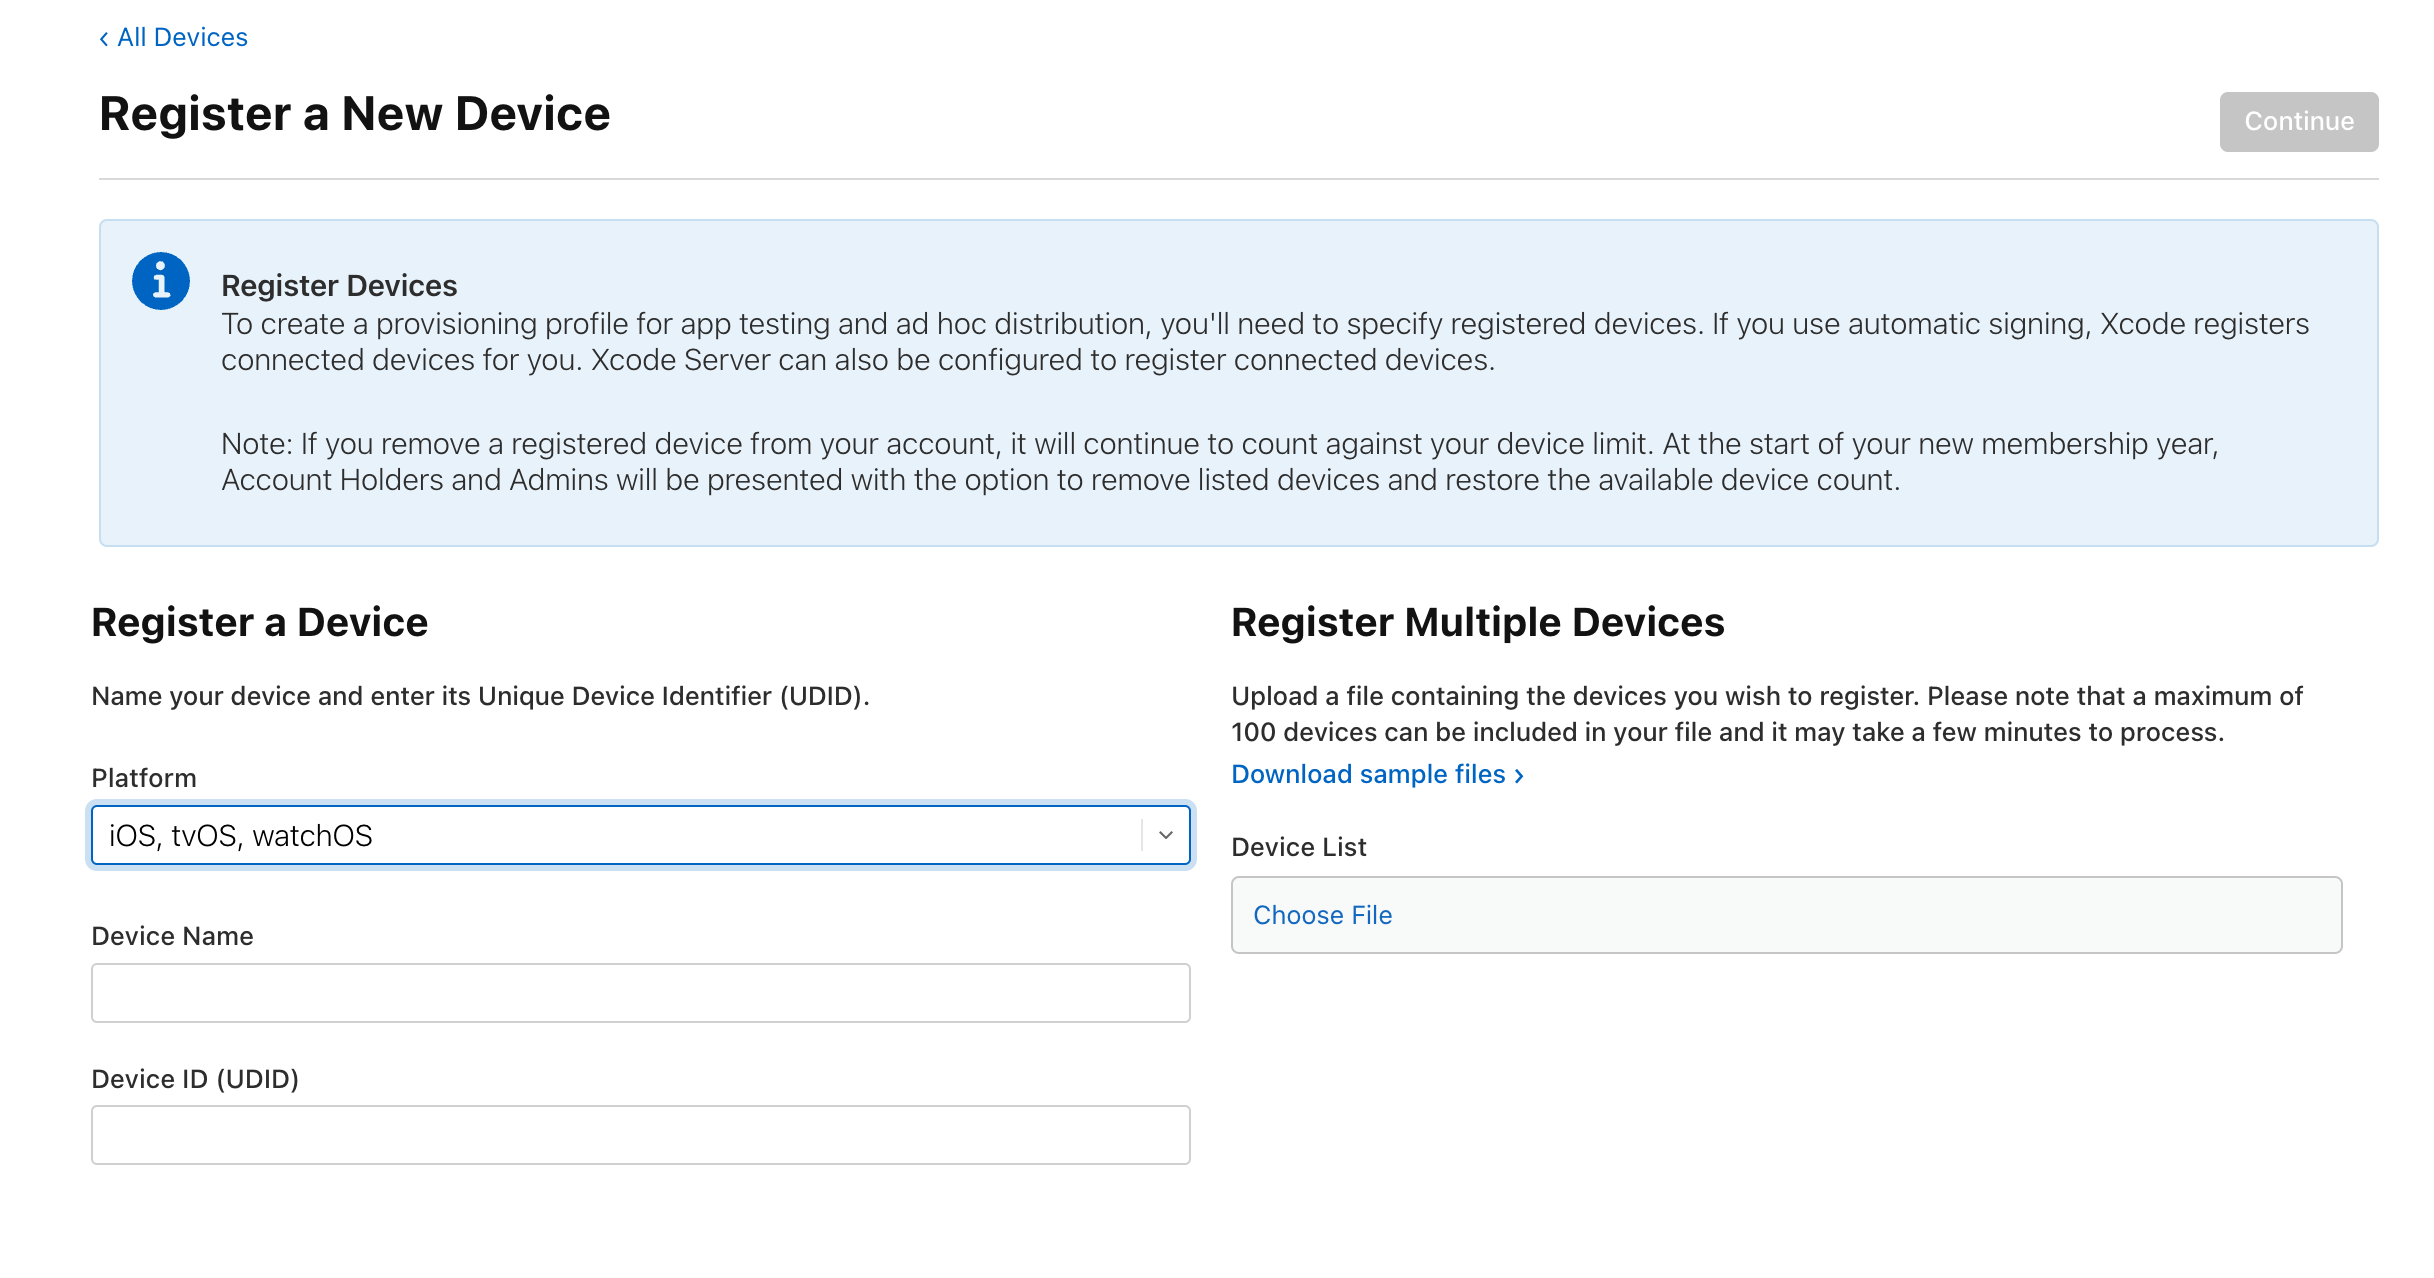Click Choose File to upload device list
The width and height of the screenshot is (2434, 1278).
tap(1322, 915)
